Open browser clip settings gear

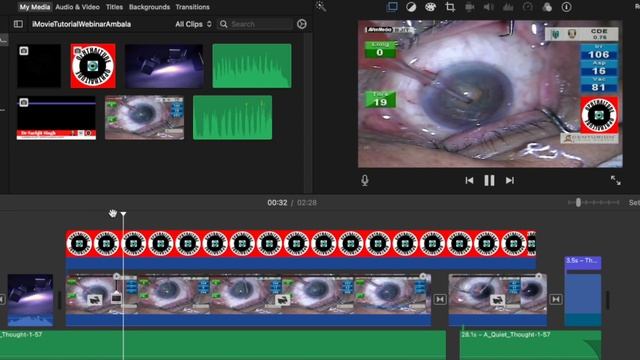302,24
